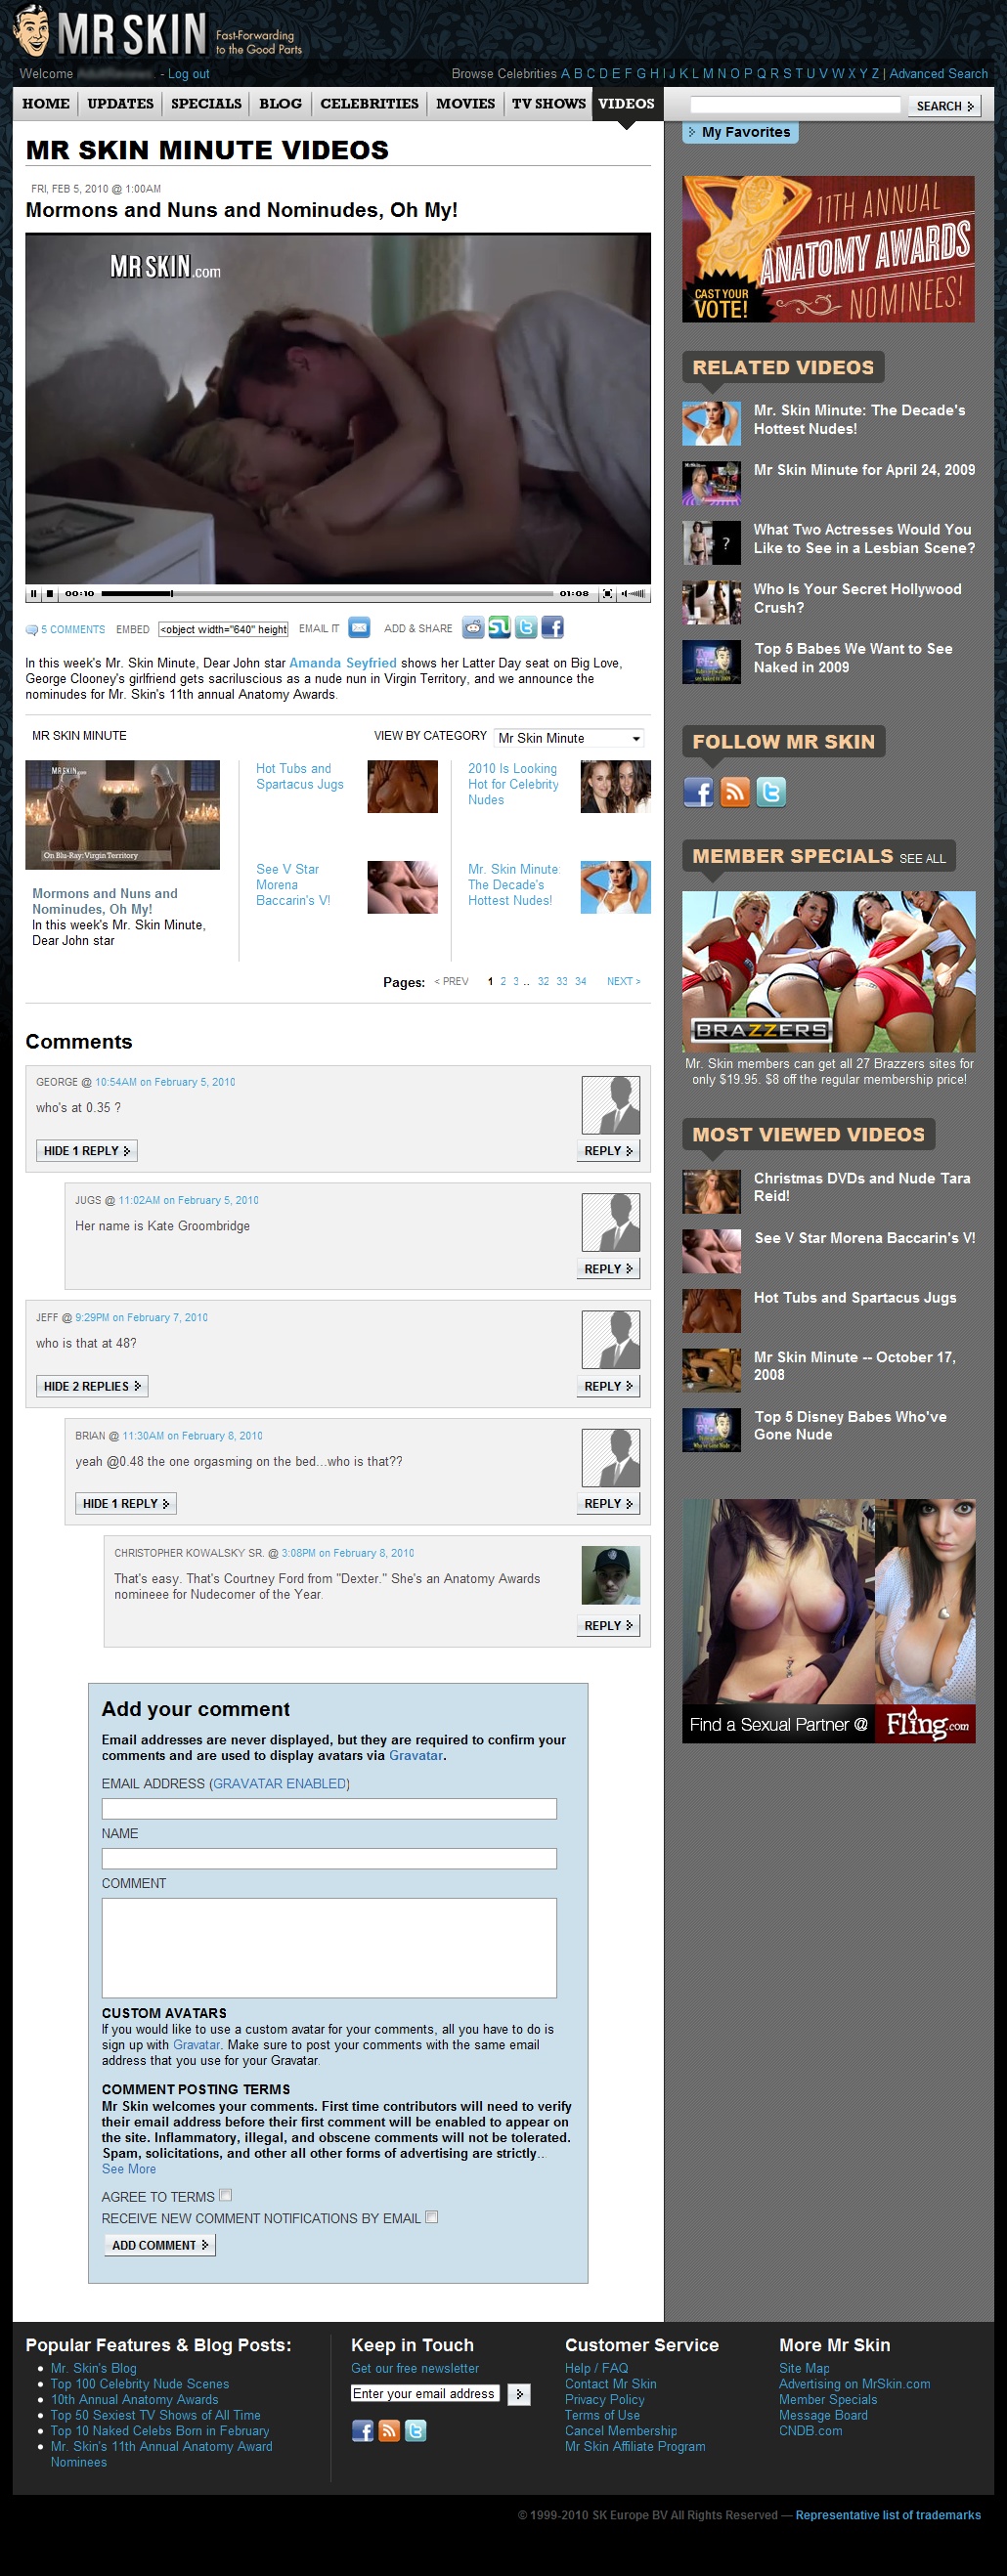Open Facebook icon under Follow Mr Skin
Viewport: 1007px width, 2576px height.
coord(698,792)
